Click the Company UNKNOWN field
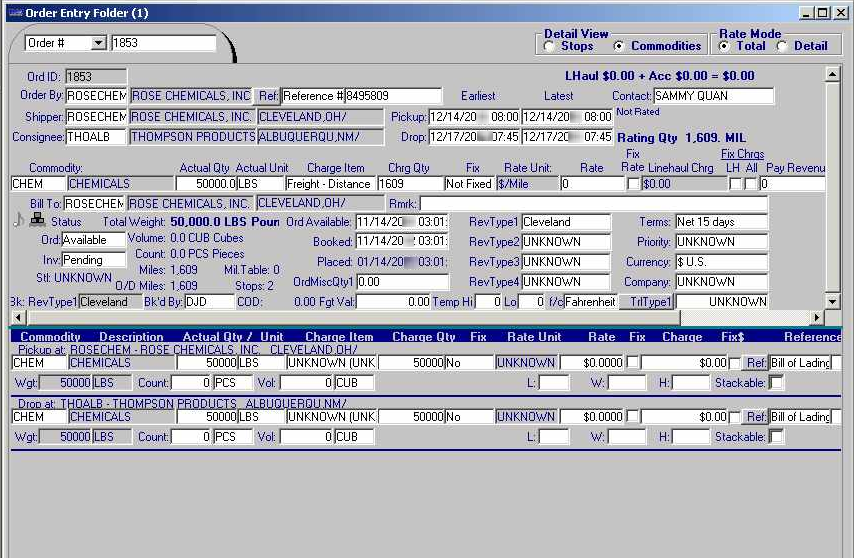 pos(721,282)
